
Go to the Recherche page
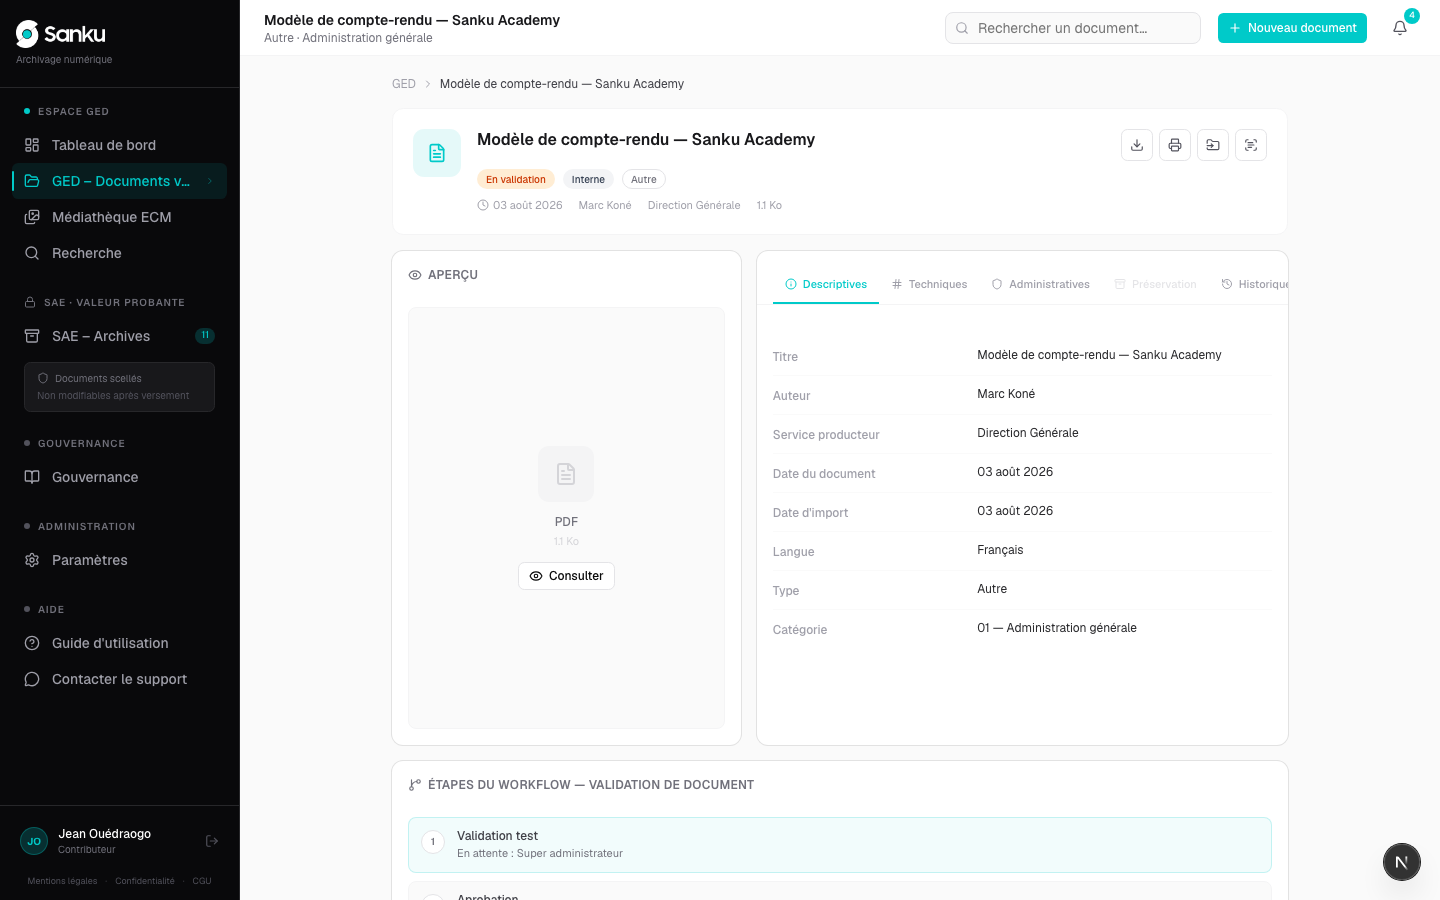coord(119,253)
